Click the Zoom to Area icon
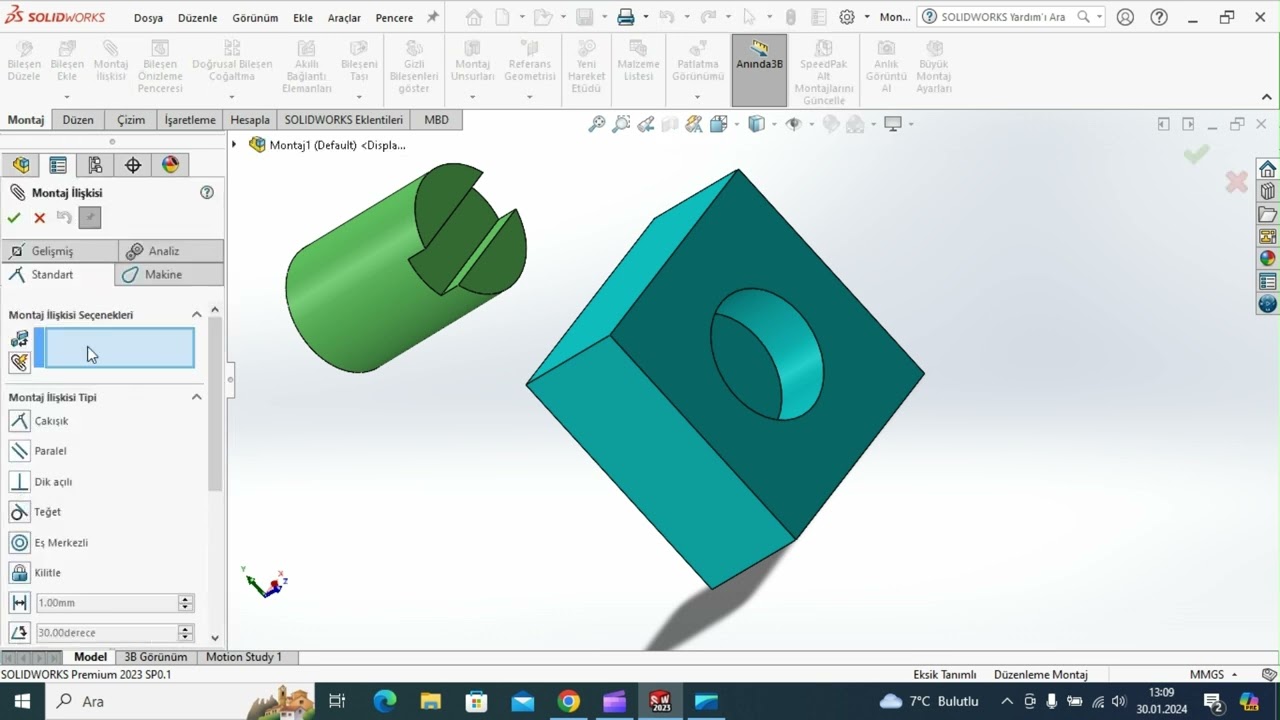Screen dimensions: 1280x720 622,124
